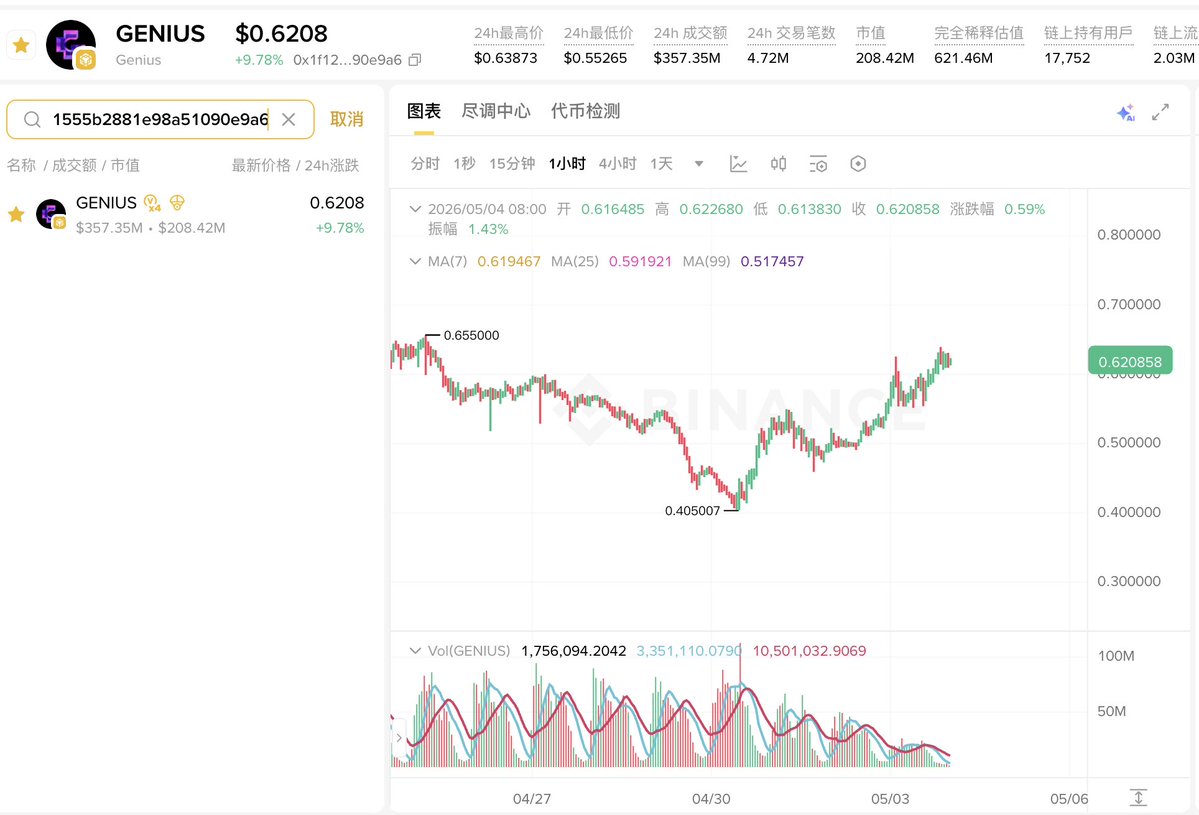The image size is (1199, 815).
Task: Select the 1小时 interval
Action: 567,164
